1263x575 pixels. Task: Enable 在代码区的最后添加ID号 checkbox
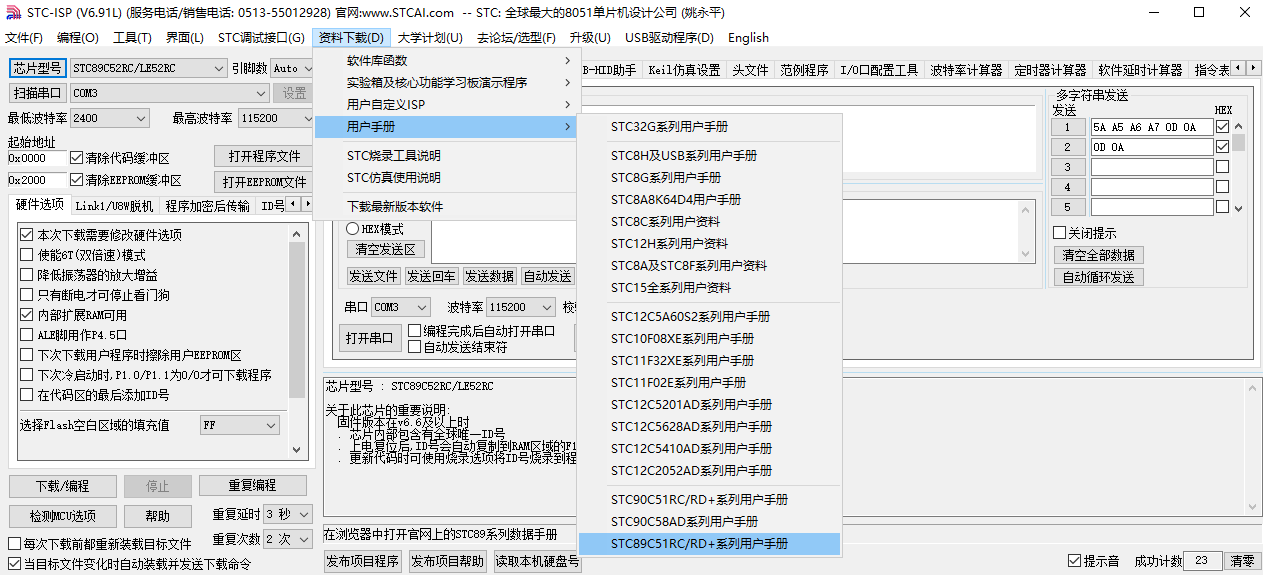27,395
